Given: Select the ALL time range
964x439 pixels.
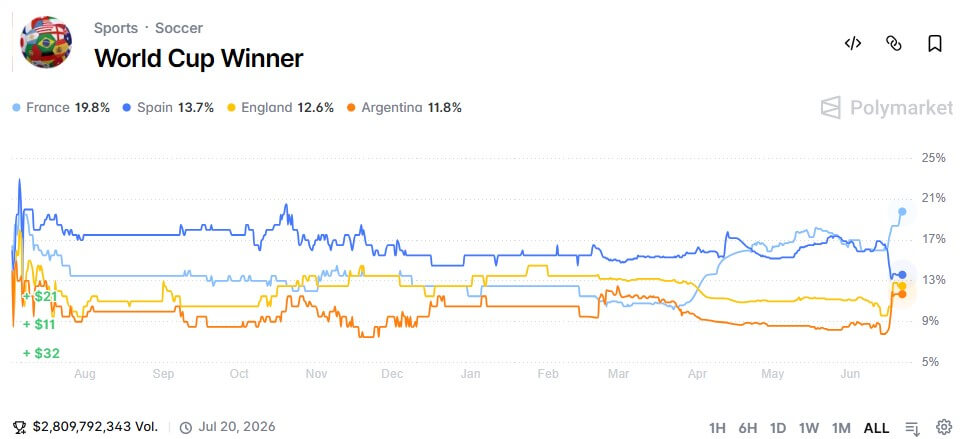Looking at the screenshot, I should [x=876, y=428].
